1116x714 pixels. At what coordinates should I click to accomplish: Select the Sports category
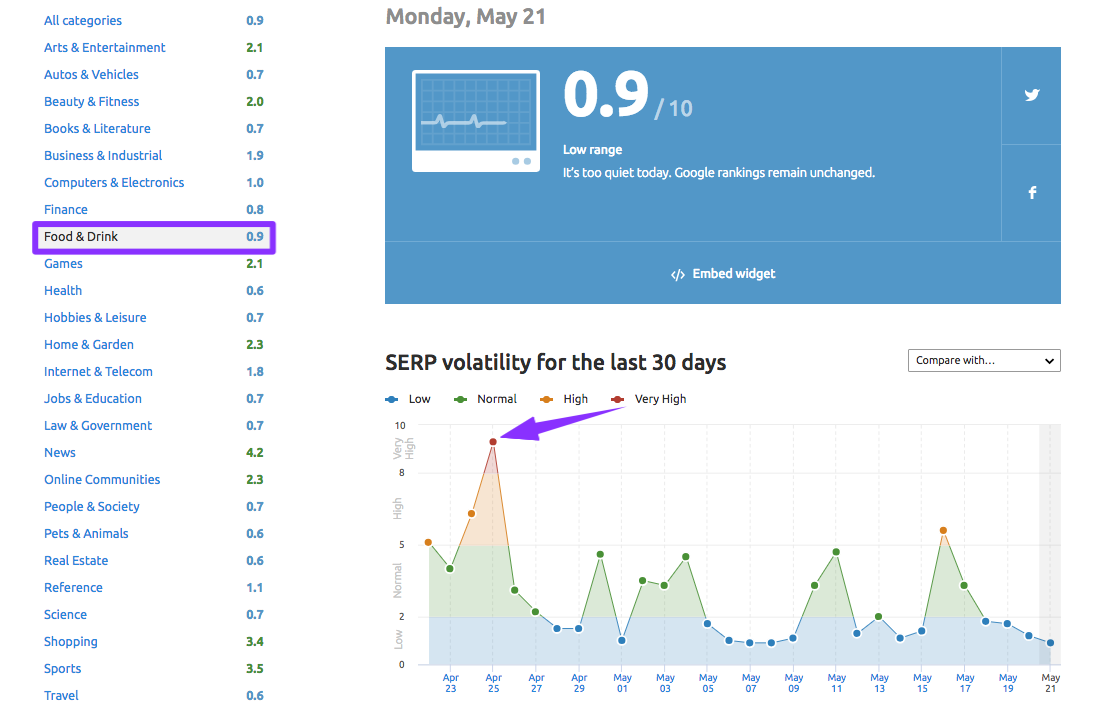coord(63,670)
